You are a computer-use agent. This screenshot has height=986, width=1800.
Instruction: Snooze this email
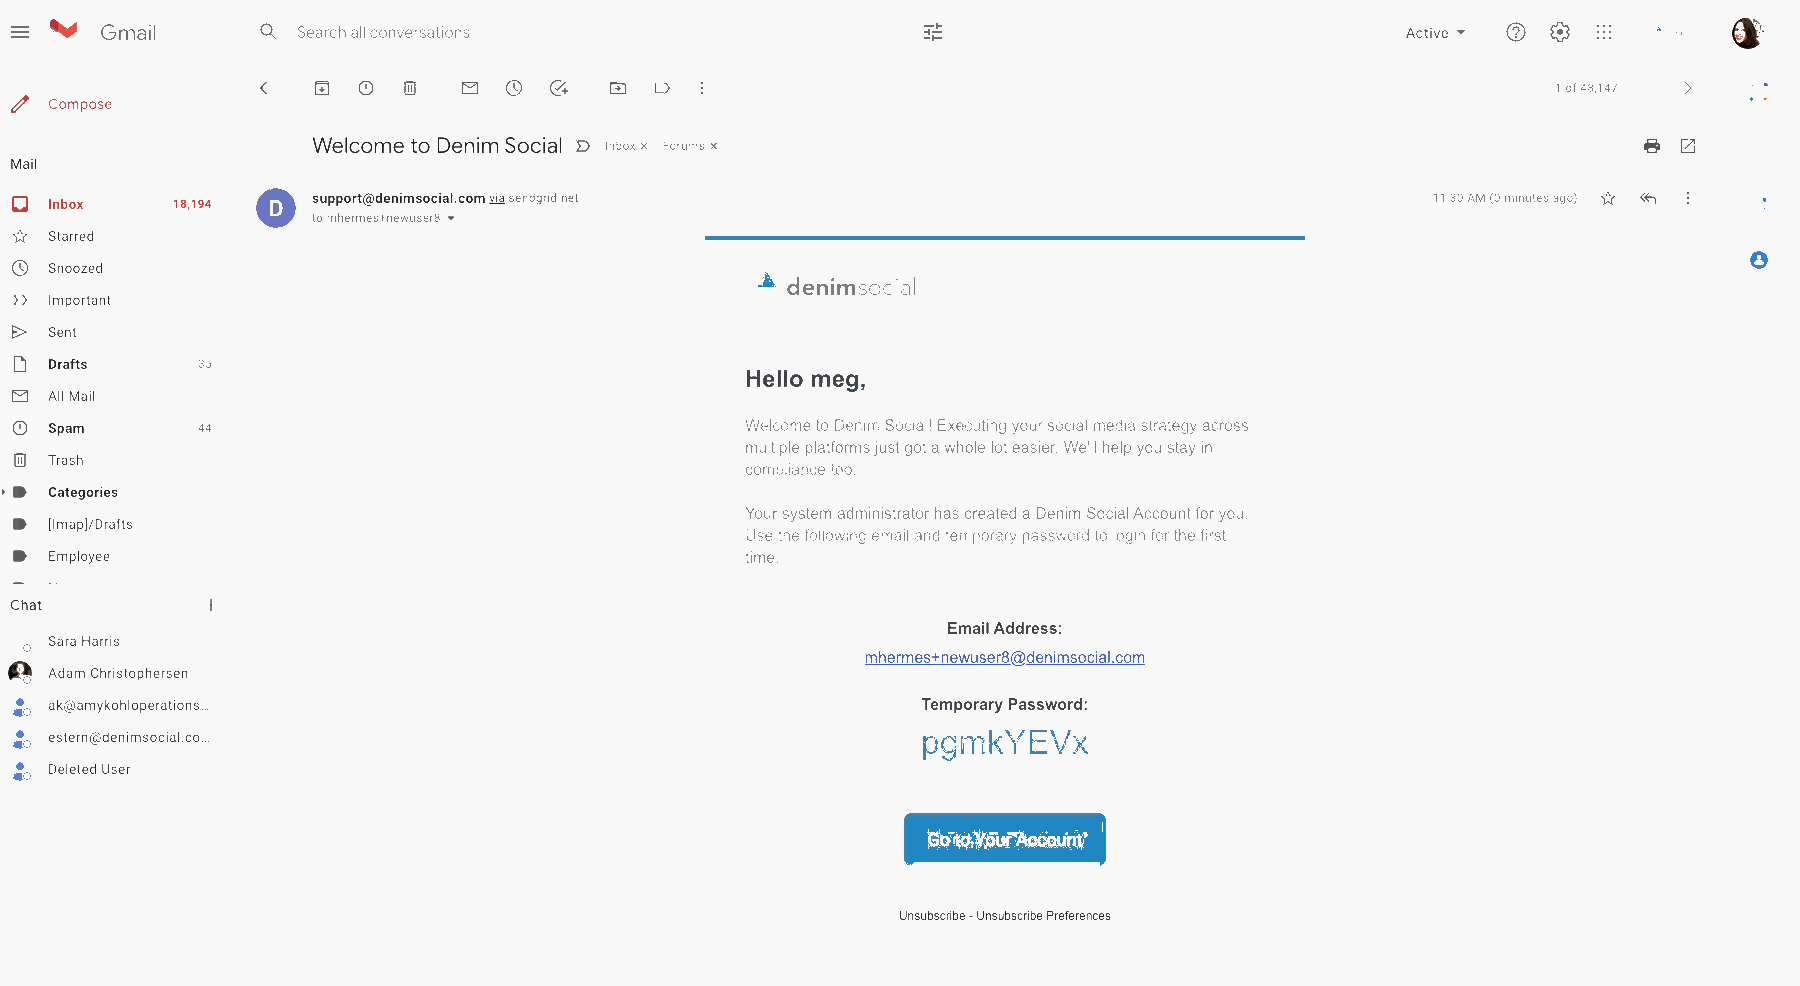pos(514,88)
